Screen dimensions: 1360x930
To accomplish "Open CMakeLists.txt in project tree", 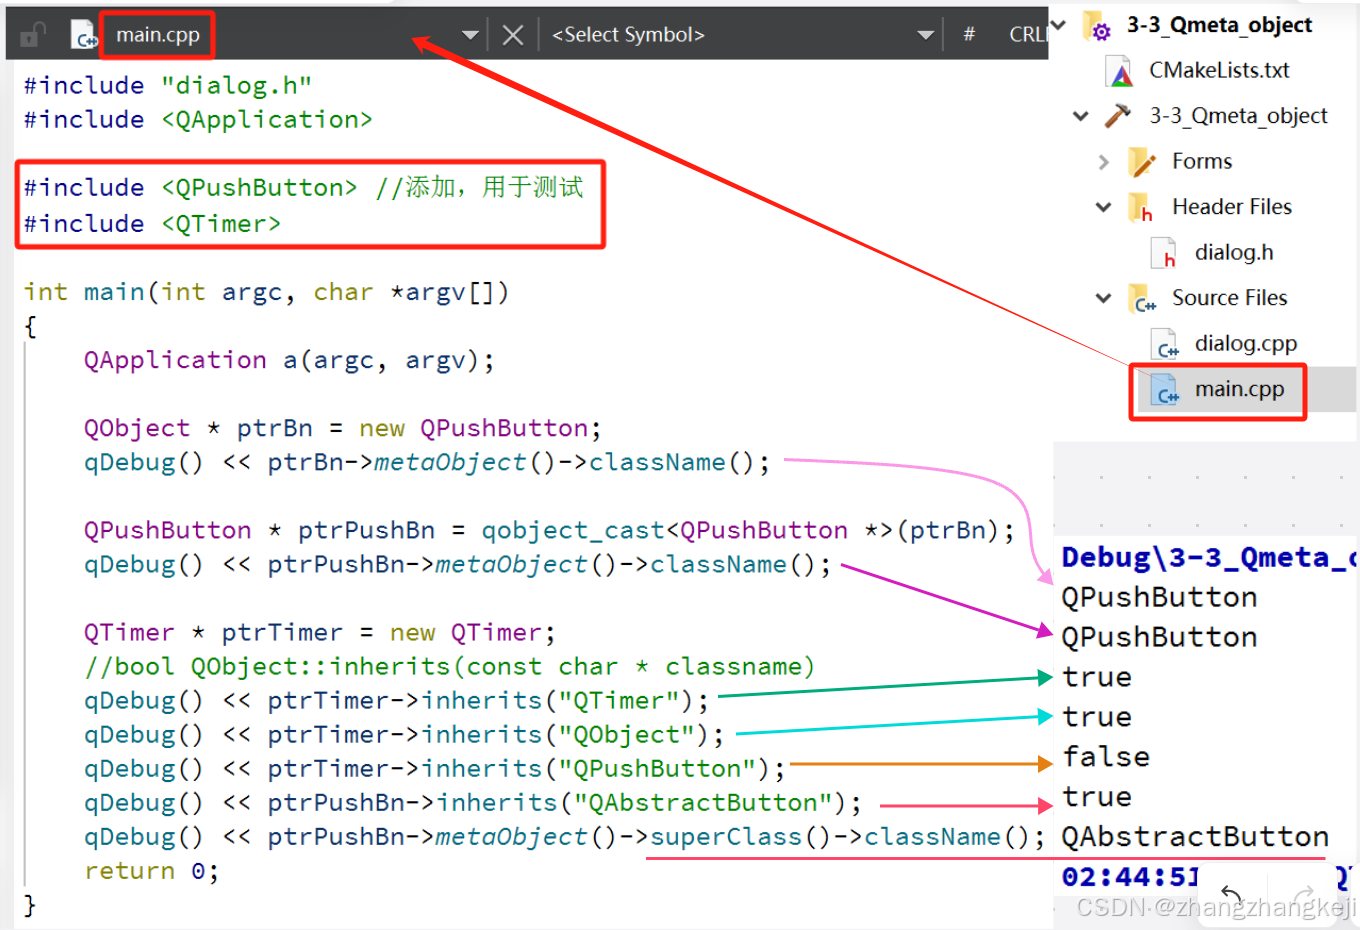I will pos(1219,70).
